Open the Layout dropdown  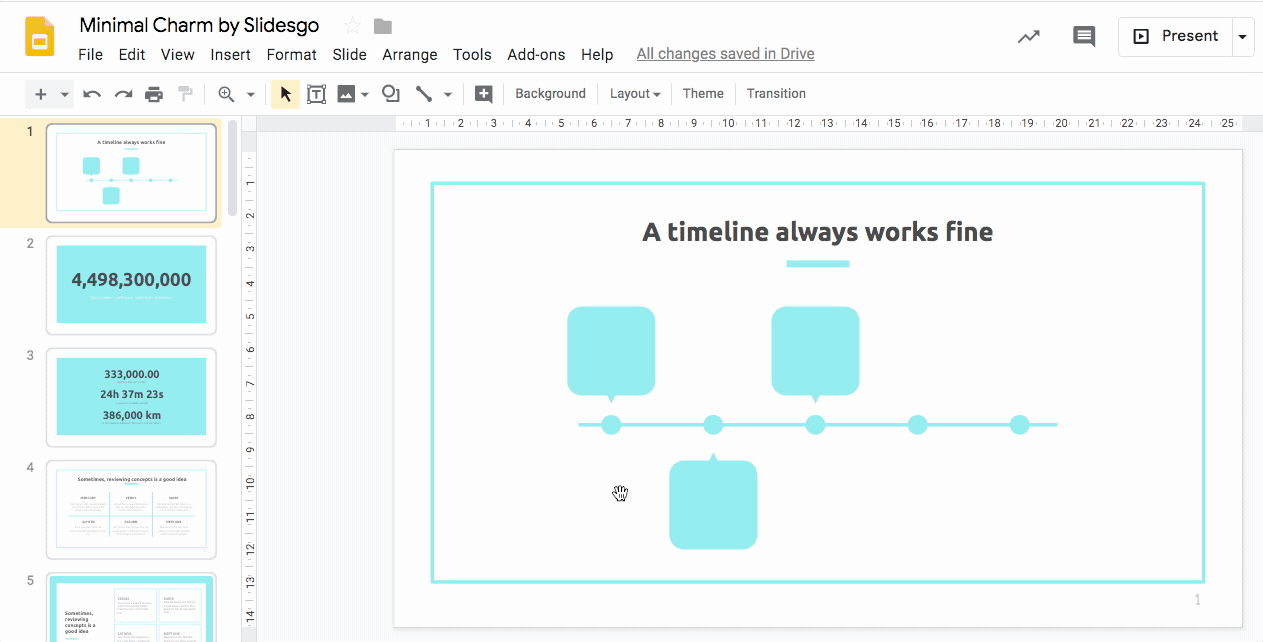pos(635,94)
